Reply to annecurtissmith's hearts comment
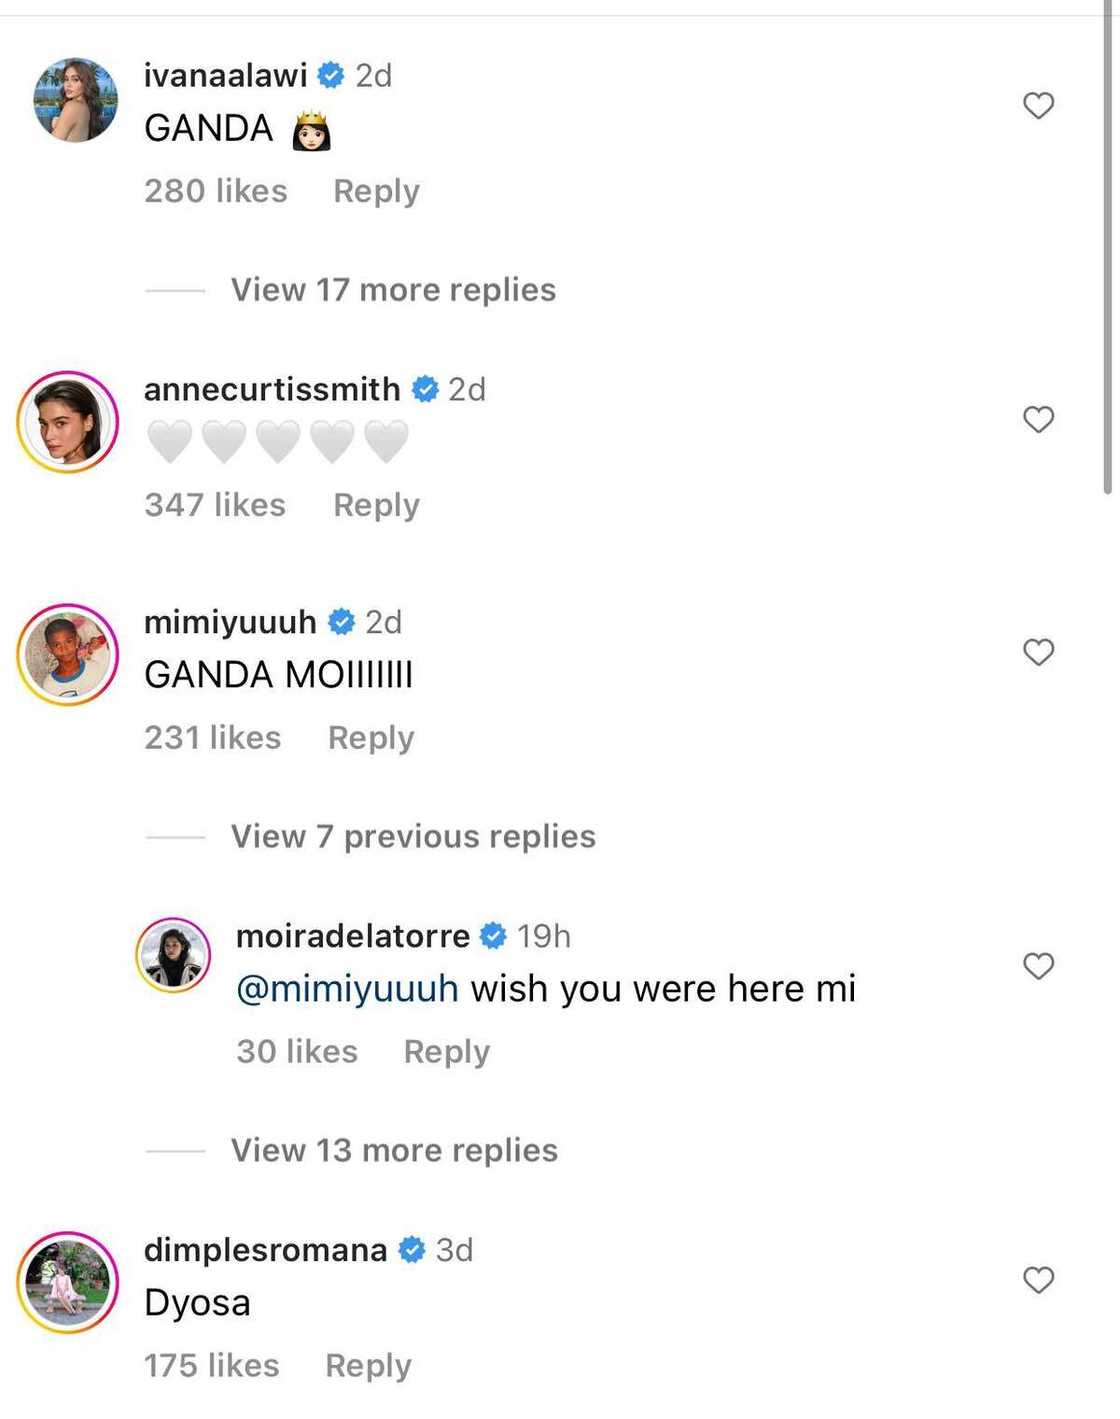The image size is (1120, 1419). 376,505
